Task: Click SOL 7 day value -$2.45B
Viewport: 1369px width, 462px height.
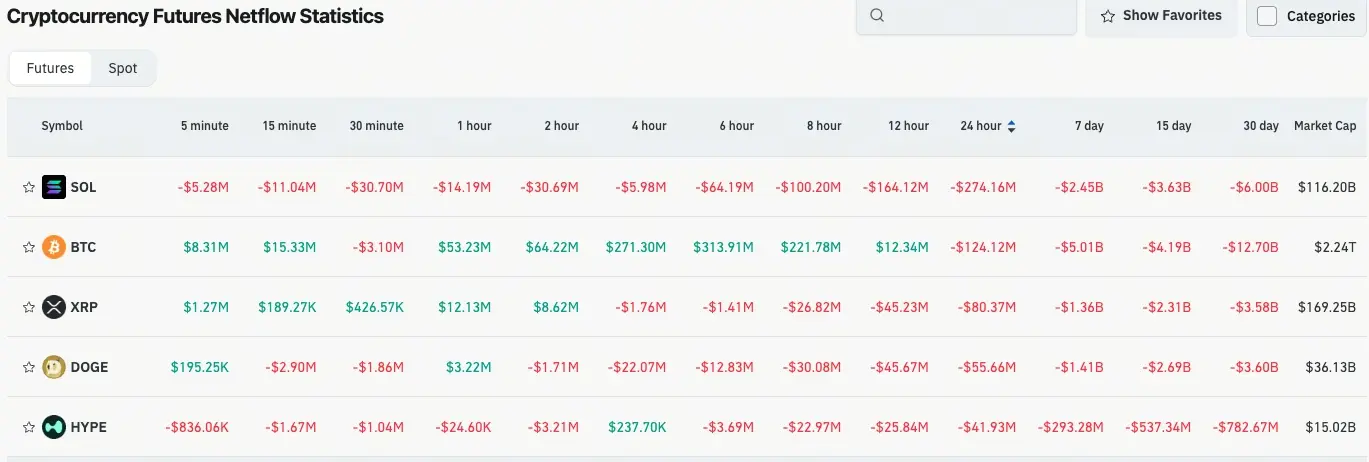Action: (x=1079, y=187)
